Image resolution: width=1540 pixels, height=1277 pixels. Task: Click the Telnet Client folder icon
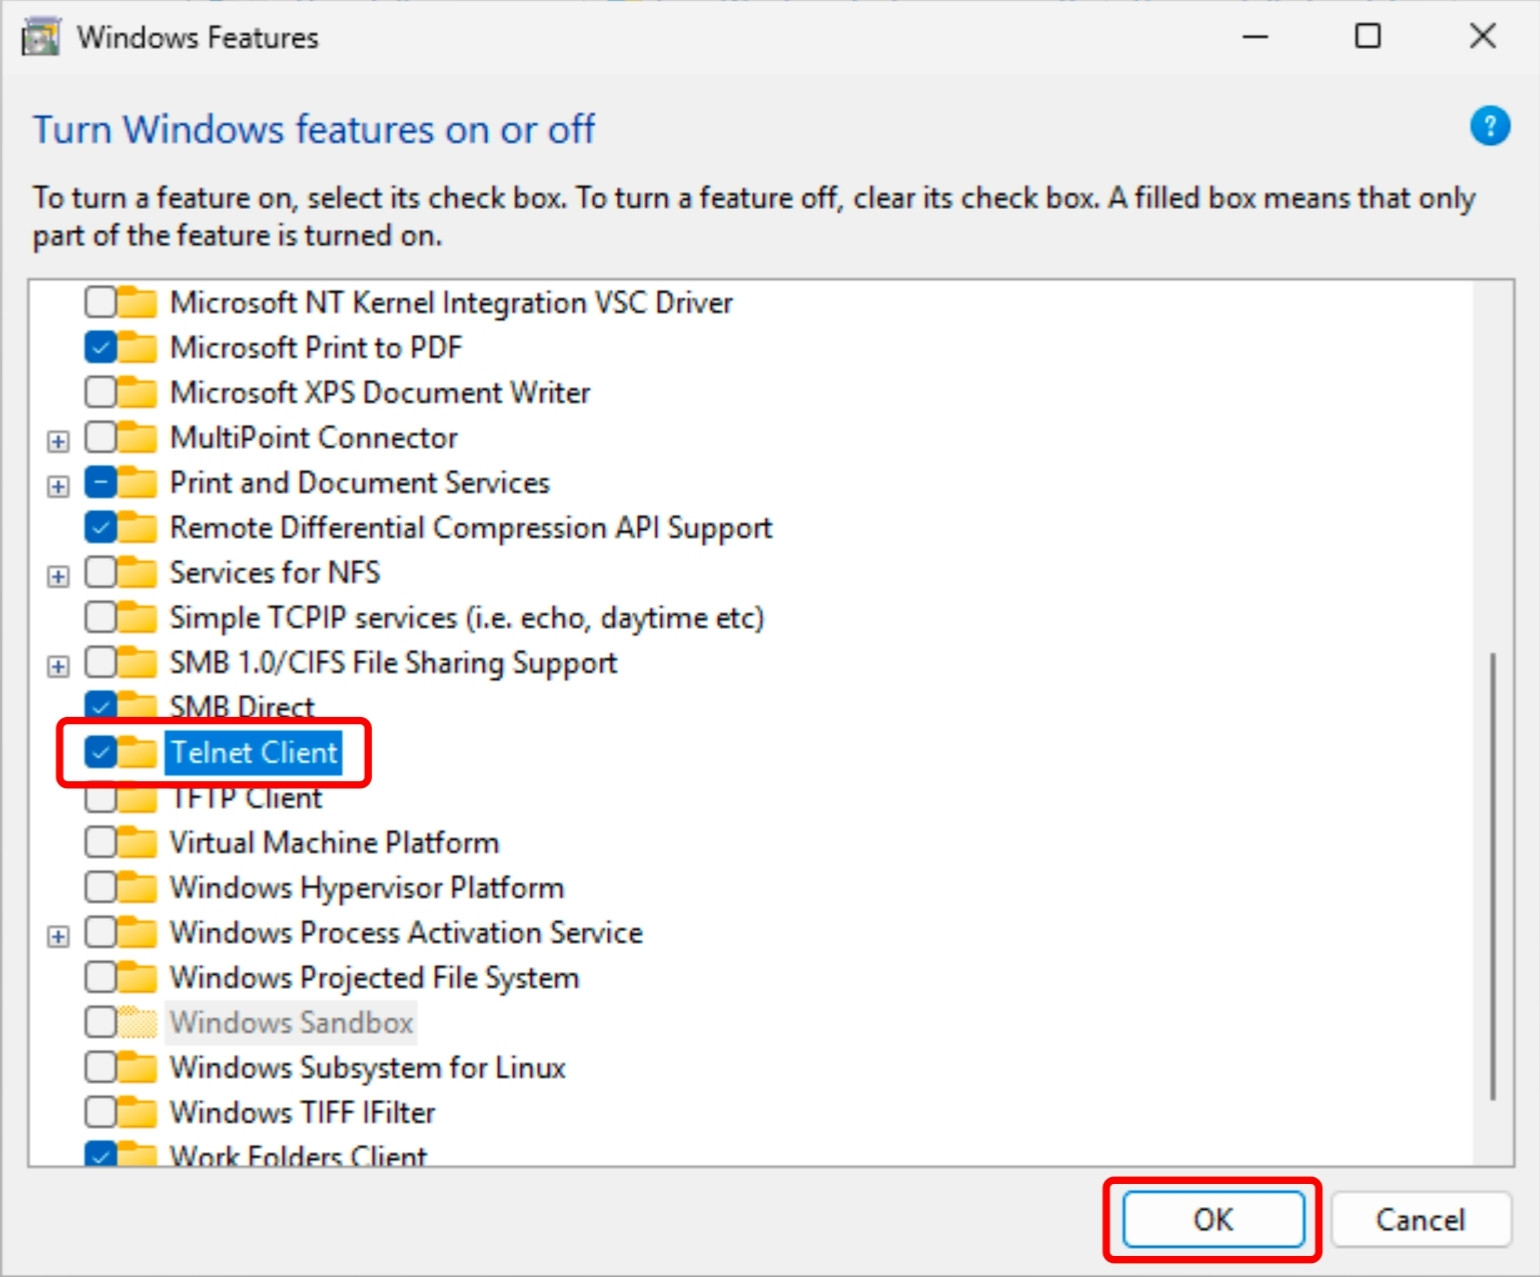click(x=136, y=753)
